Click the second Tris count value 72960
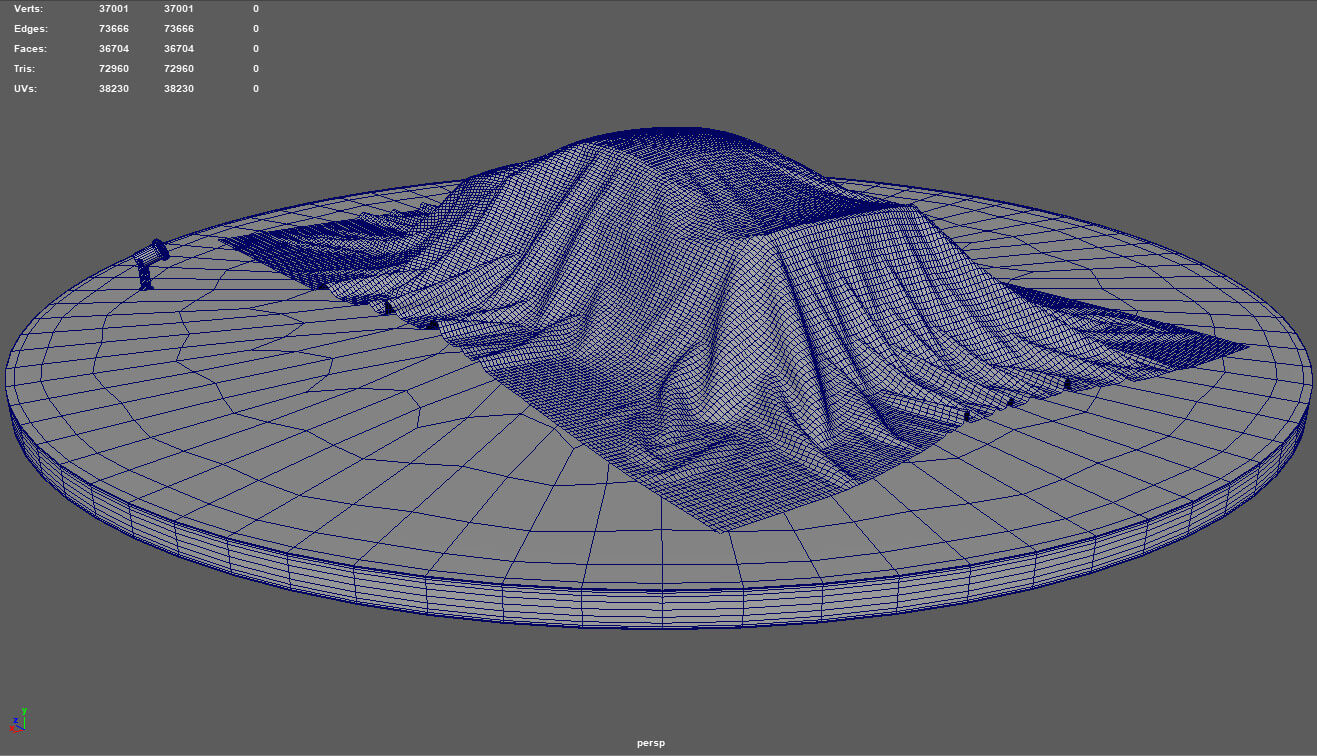This screenshot has width=1317, height=756. click(179, 69)
